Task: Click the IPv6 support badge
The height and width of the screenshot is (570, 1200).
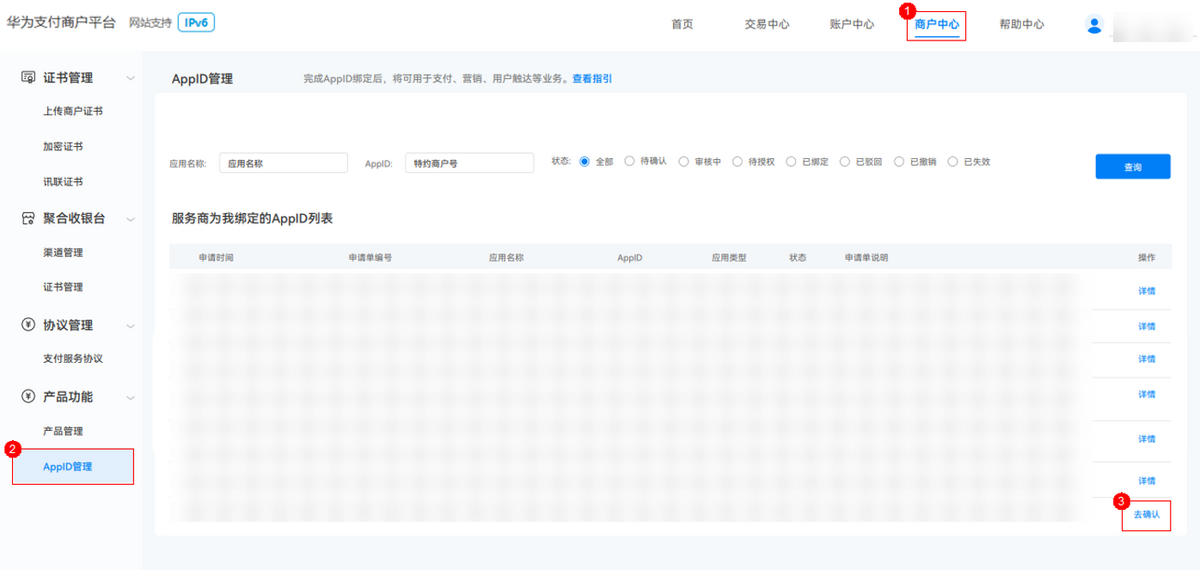Action: (x=196, y=22)
